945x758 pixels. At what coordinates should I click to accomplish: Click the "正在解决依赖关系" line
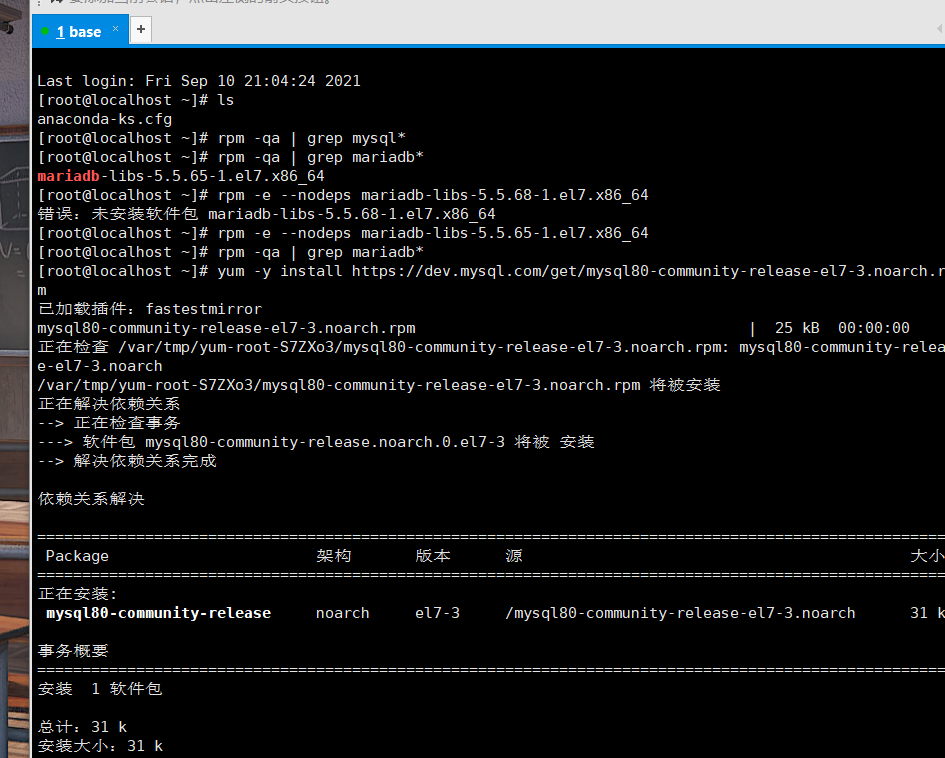pyautogui.click(x=108, y=404)
